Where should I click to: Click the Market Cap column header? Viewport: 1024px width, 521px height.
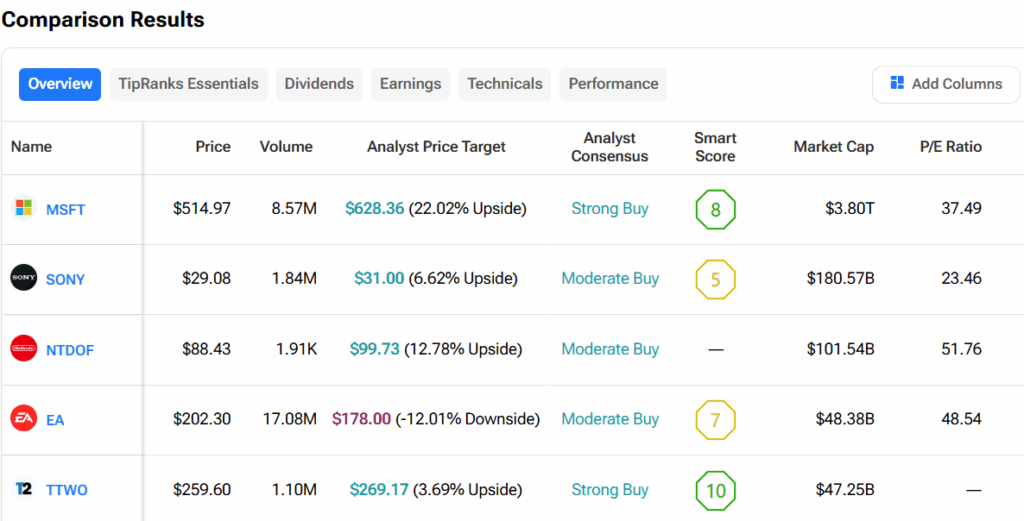click(x=833, y=147)
